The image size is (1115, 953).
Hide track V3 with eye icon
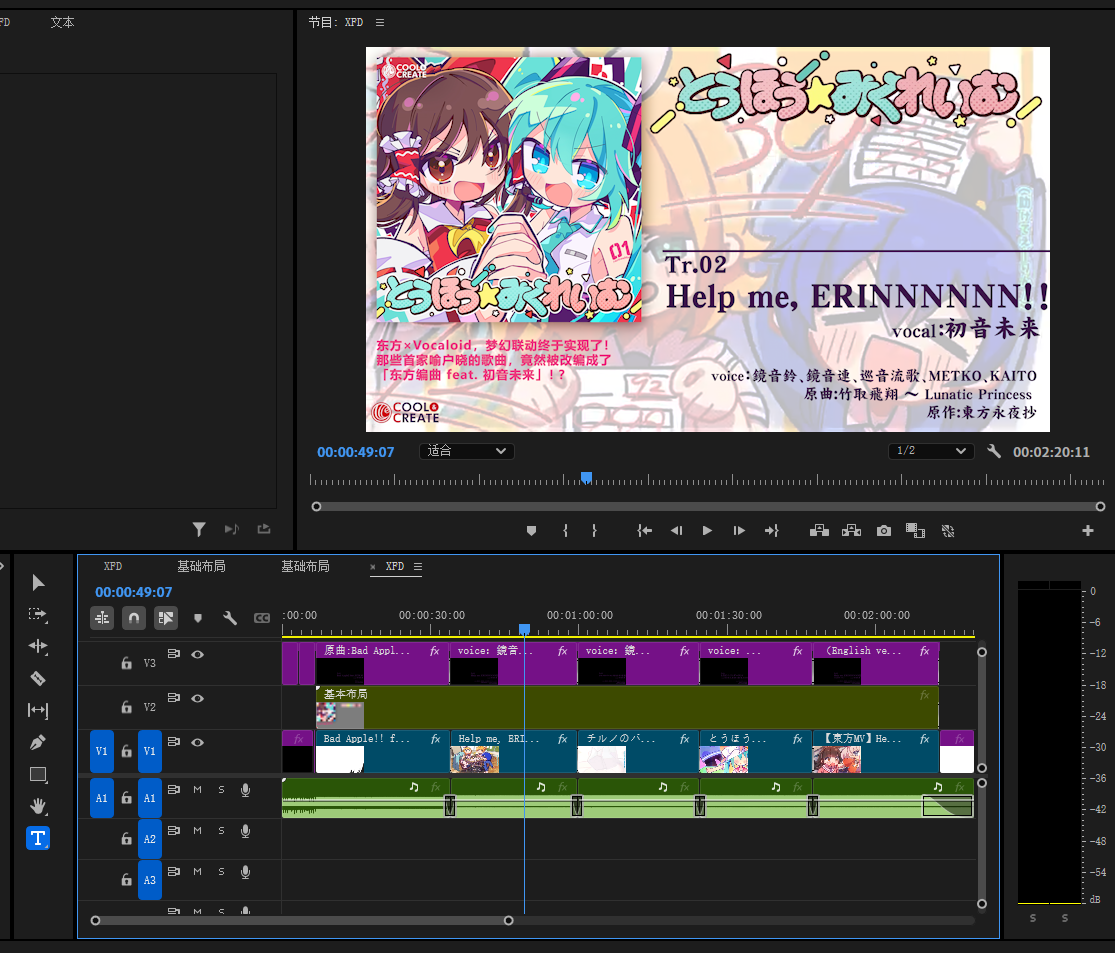click(x=198, y=655)
